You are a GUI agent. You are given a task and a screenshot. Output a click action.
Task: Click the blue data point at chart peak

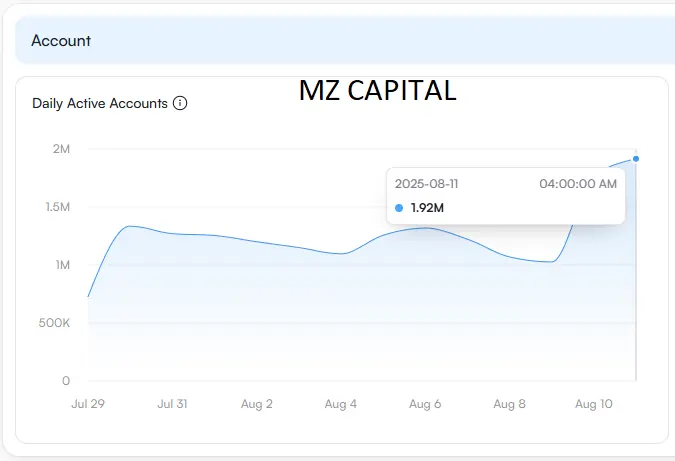tap(636, 159)
